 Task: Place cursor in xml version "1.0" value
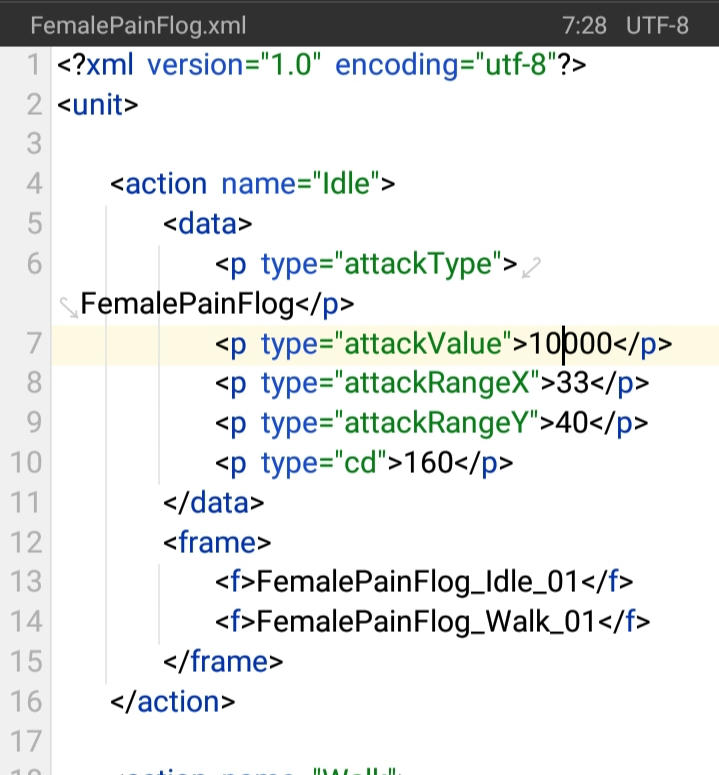291,65
